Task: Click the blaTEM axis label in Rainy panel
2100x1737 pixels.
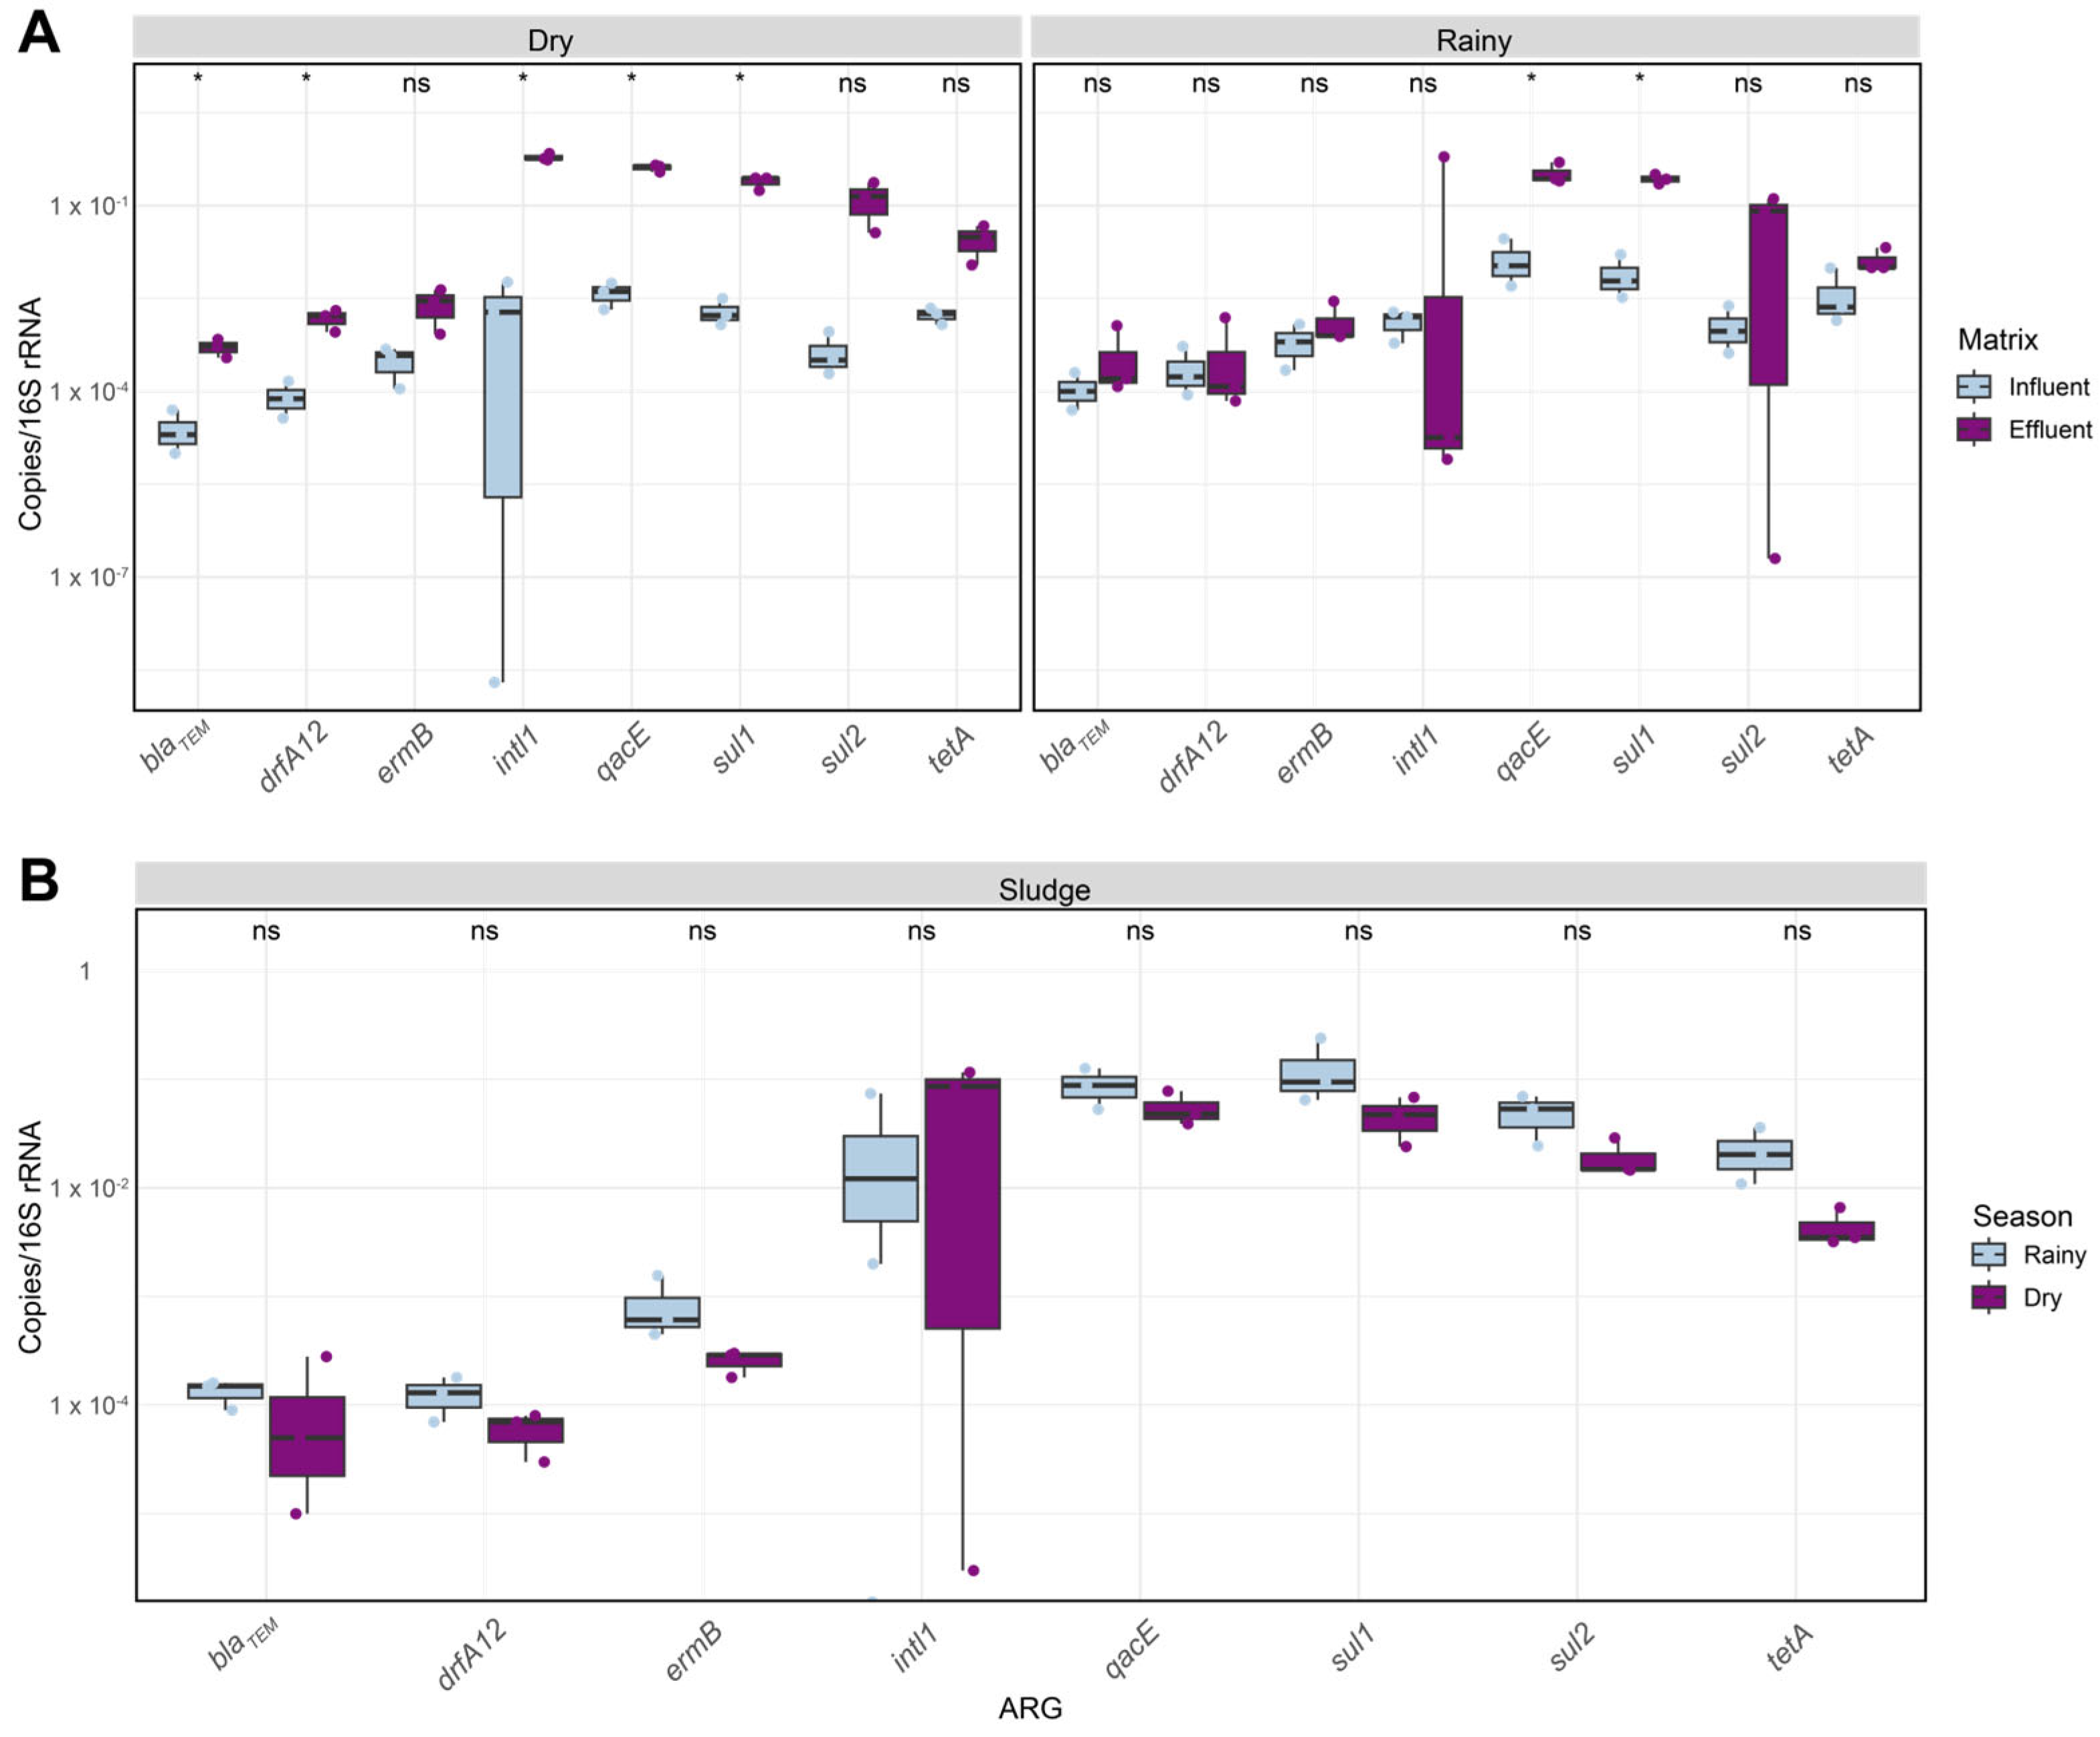Action: [x=1074, y=748]
